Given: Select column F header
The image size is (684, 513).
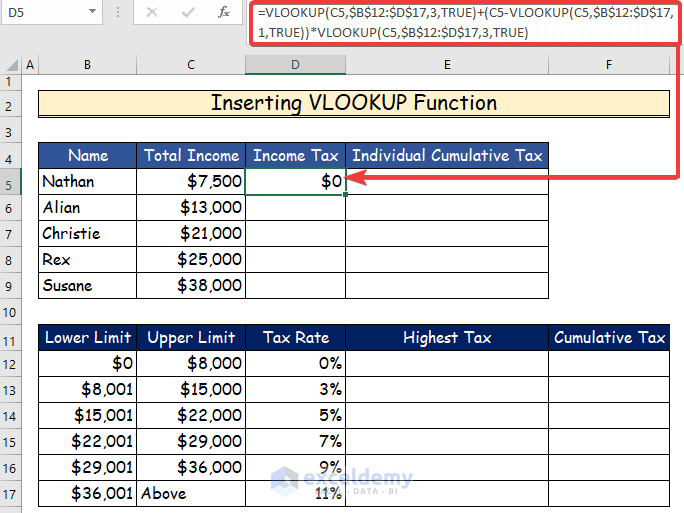Looking at the screenshot, I should coord(609,65).
